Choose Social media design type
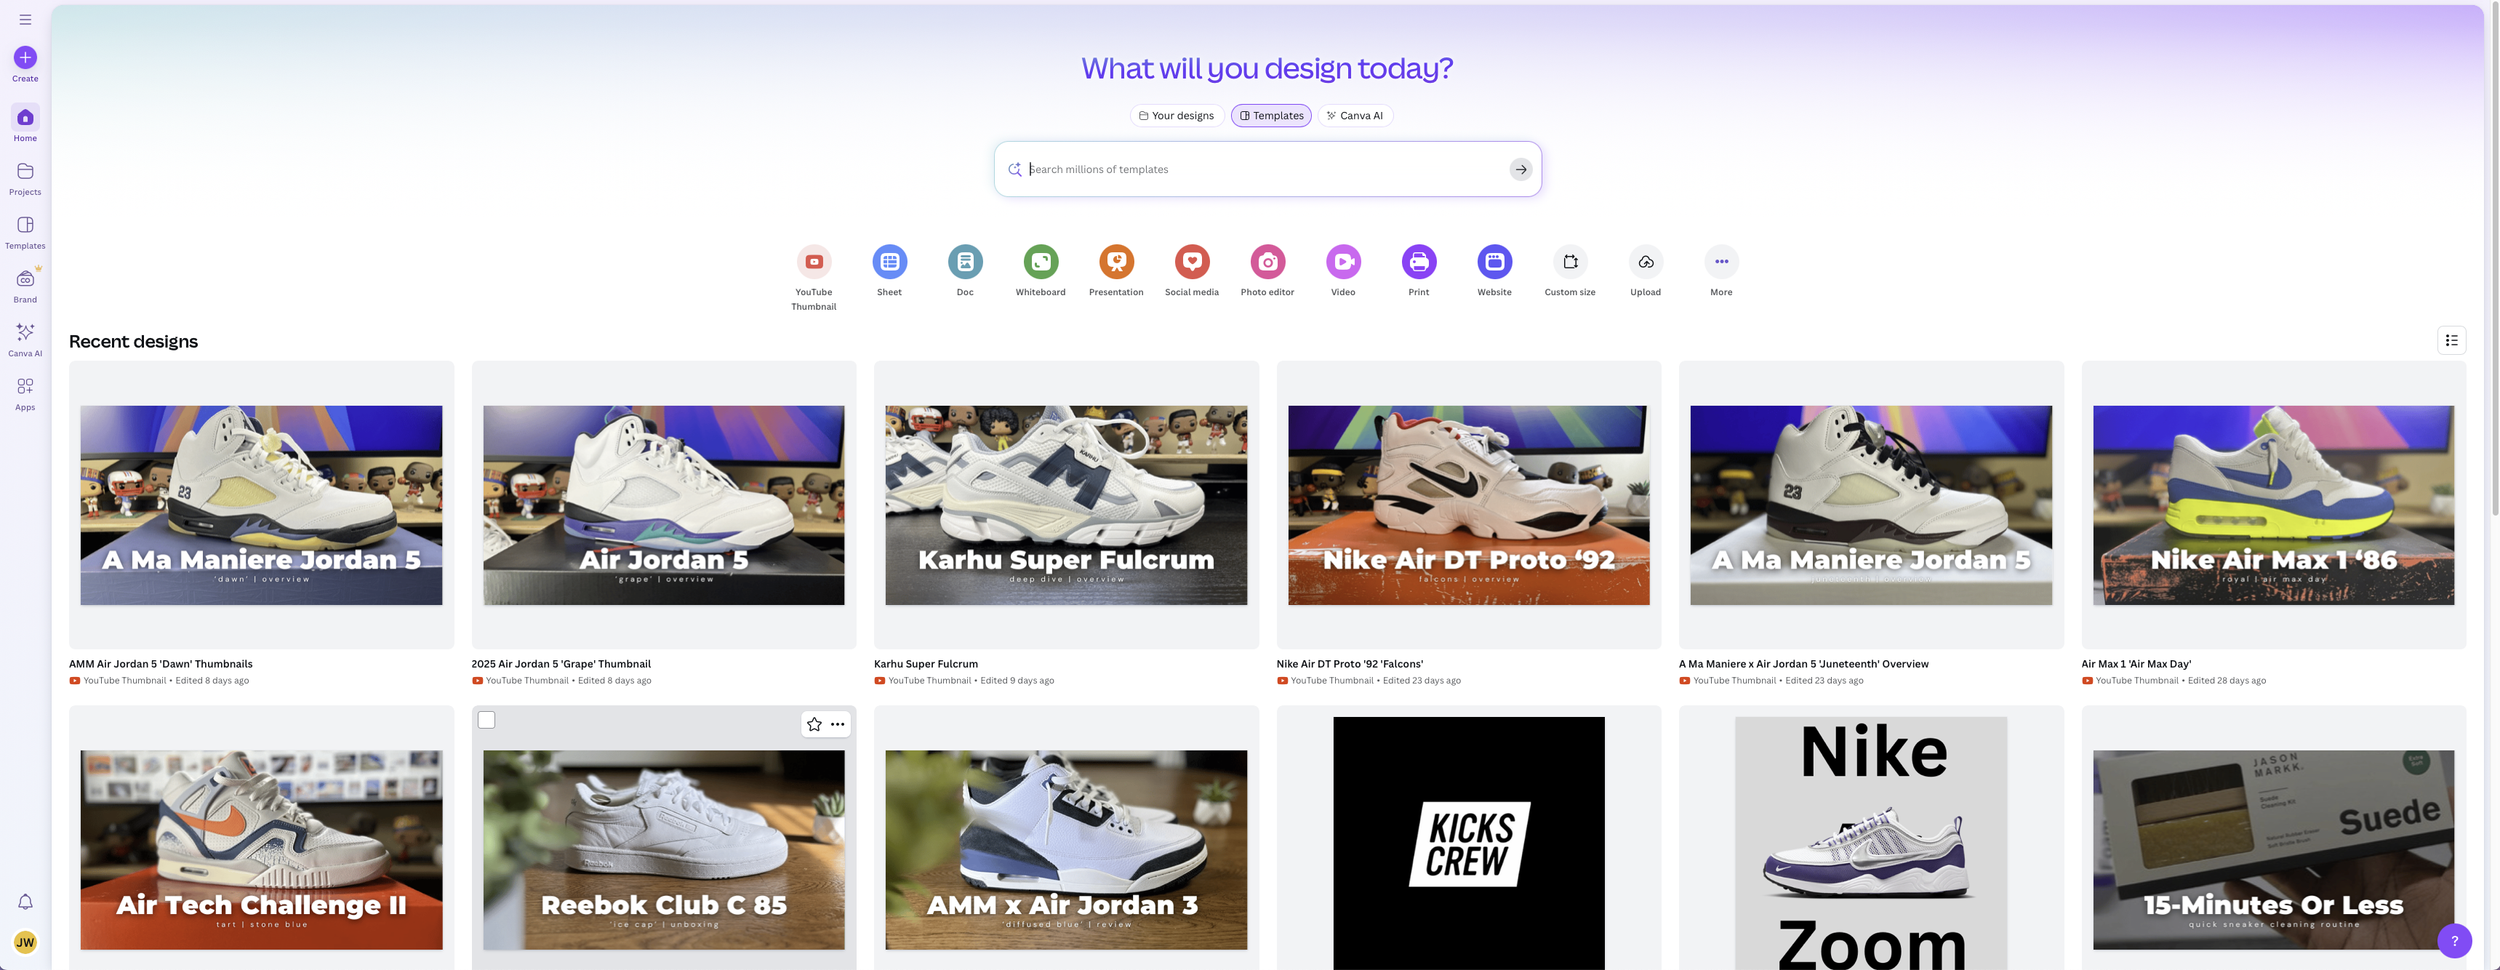 [1192, 262]
